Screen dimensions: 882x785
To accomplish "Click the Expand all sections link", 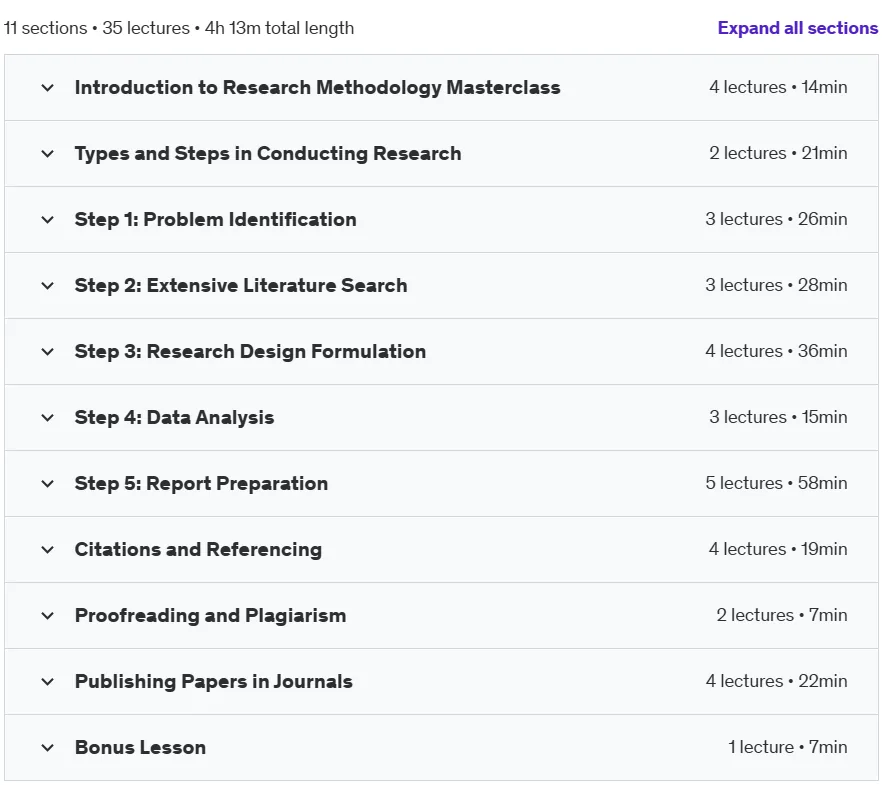I will (797, 28).
